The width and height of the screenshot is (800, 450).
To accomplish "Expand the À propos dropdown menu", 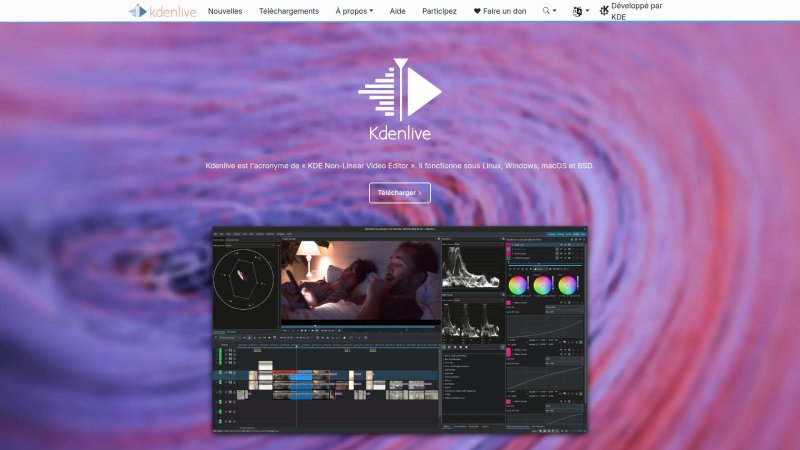I will [x=354, y=11].
